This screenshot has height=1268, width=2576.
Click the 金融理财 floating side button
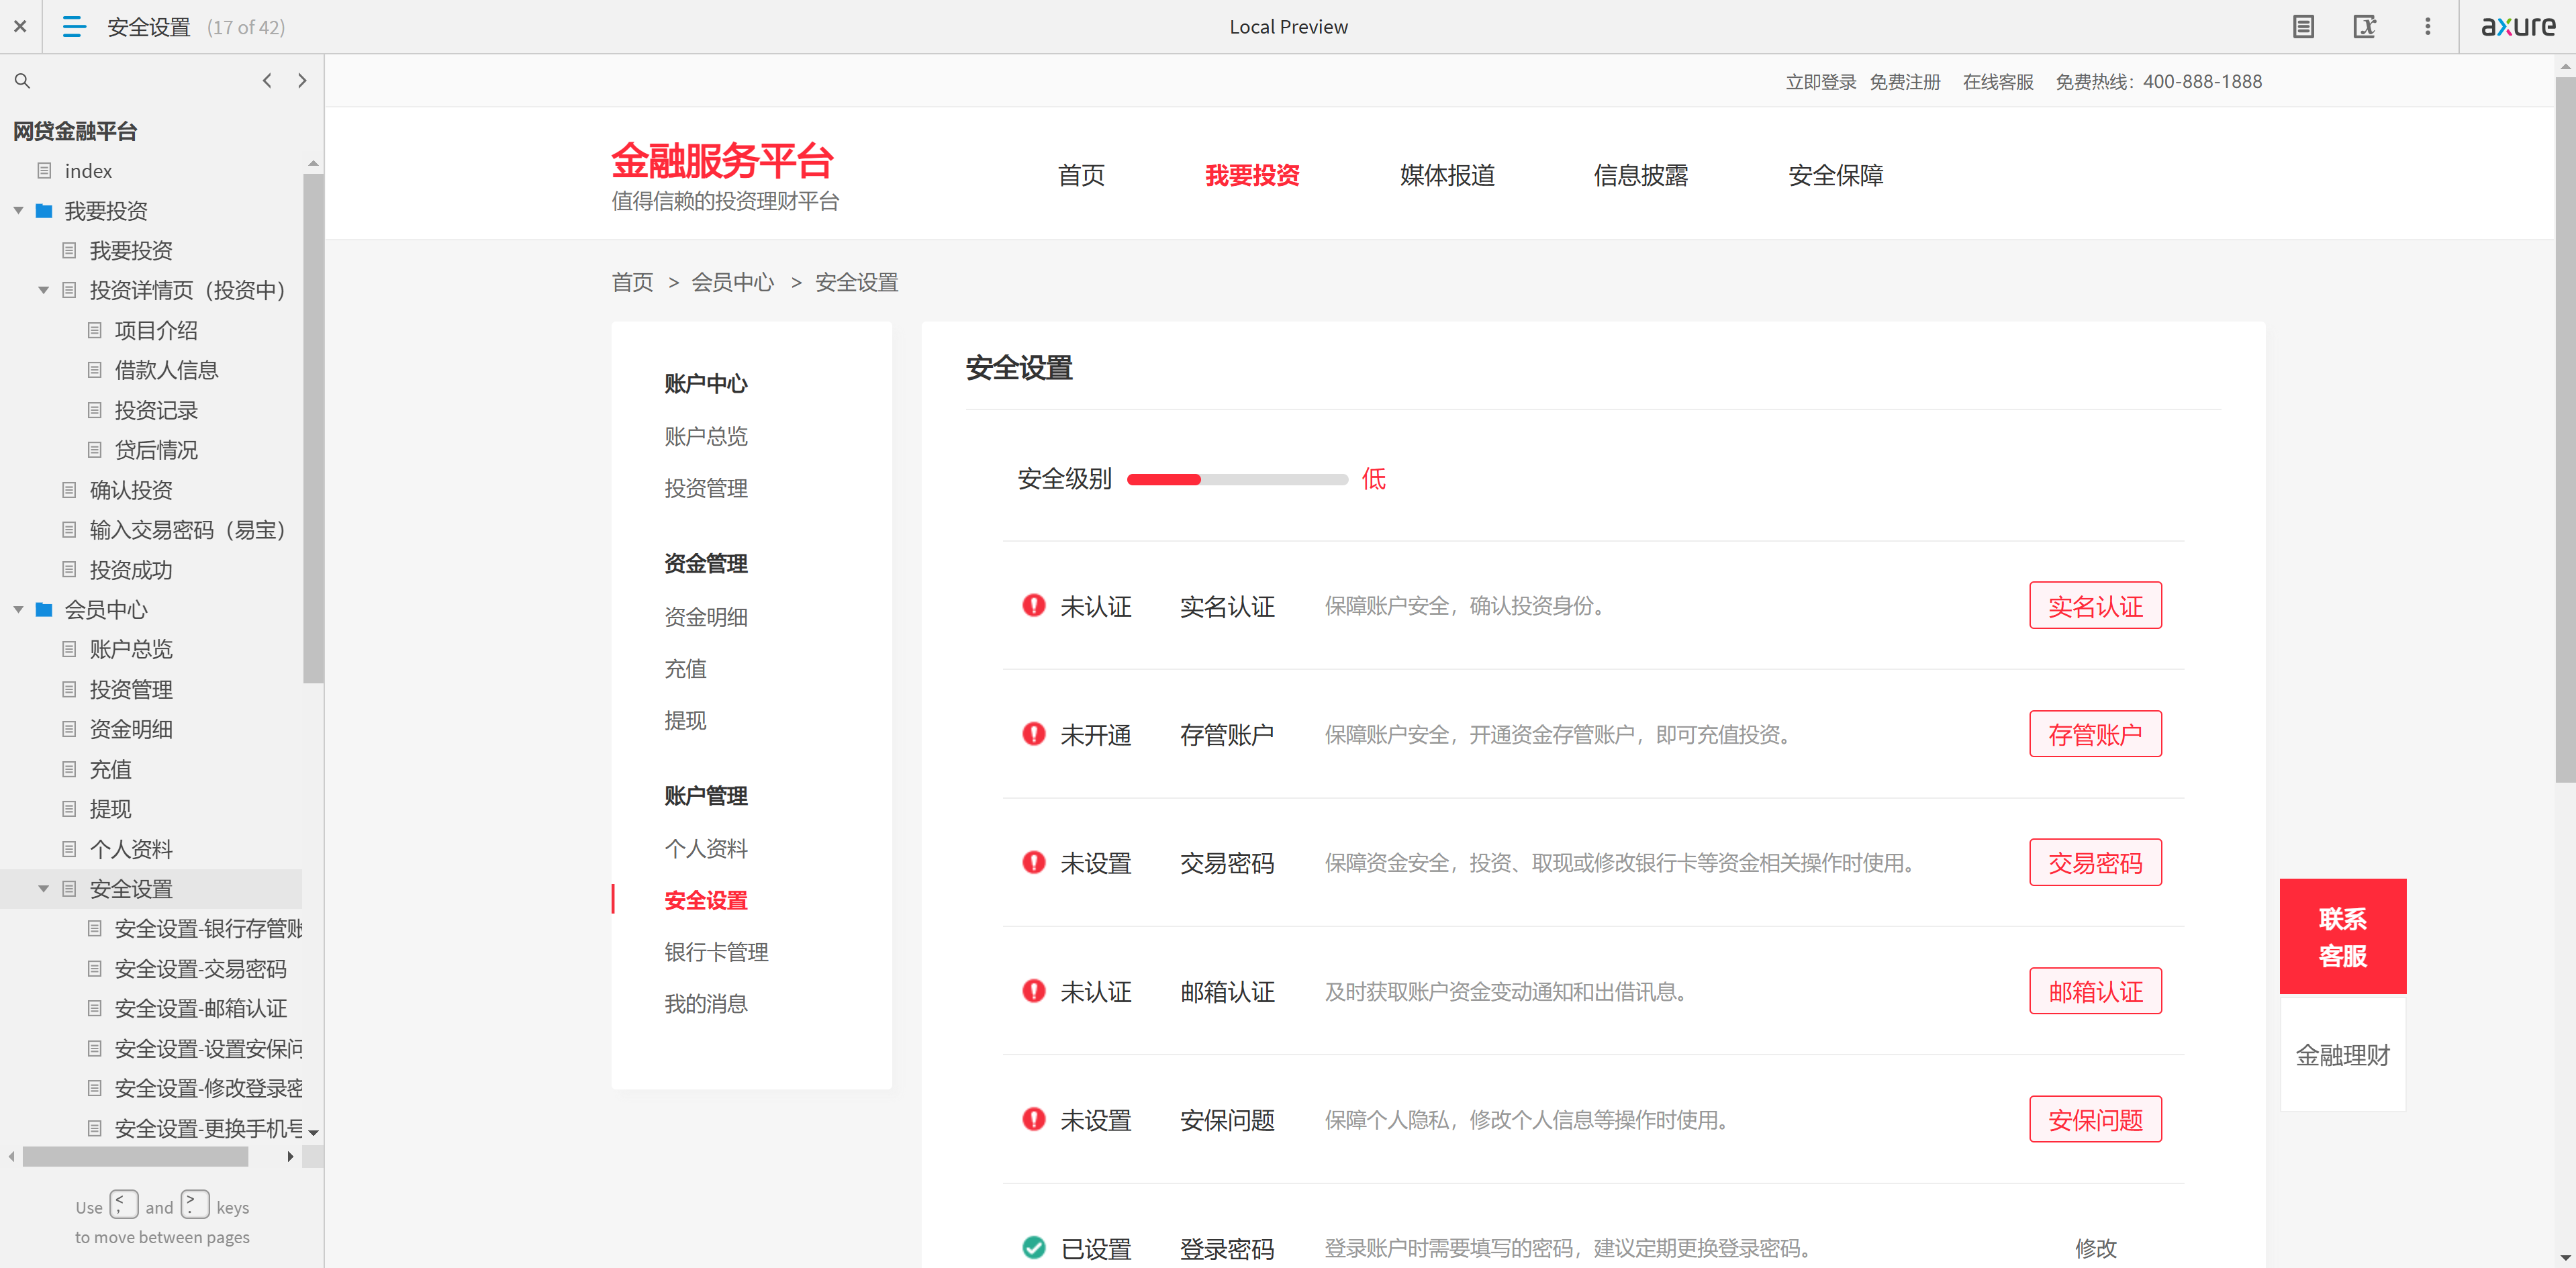[x=2342, y=1055]
